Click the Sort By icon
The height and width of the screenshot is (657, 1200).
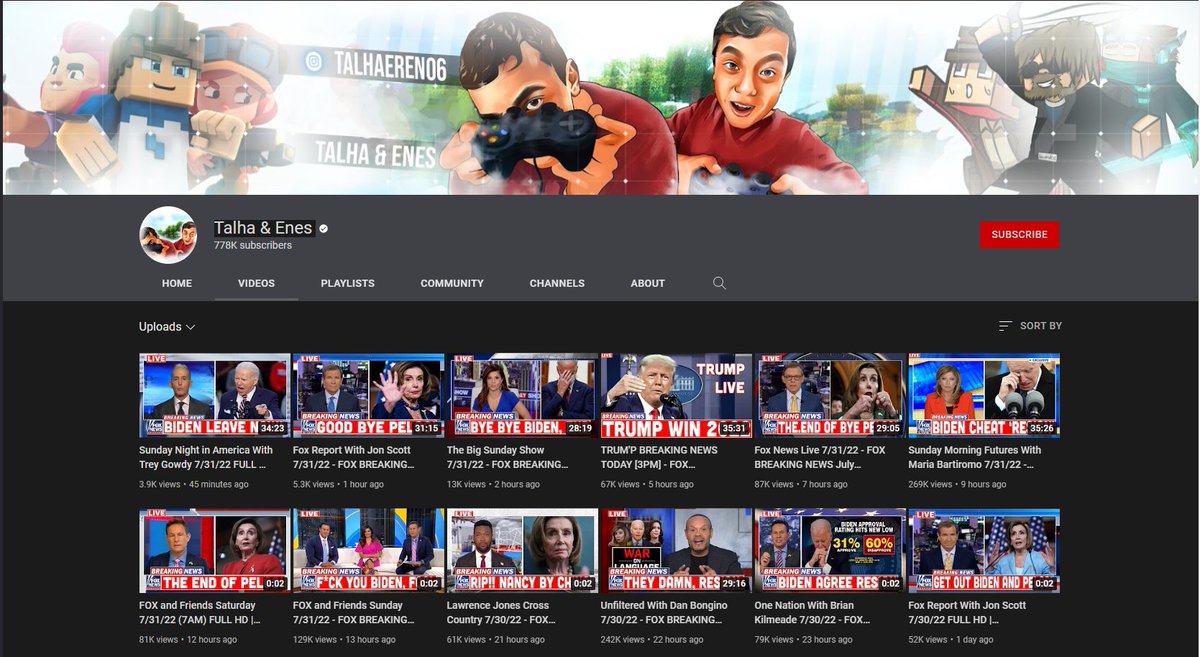tap(1005, 326)
